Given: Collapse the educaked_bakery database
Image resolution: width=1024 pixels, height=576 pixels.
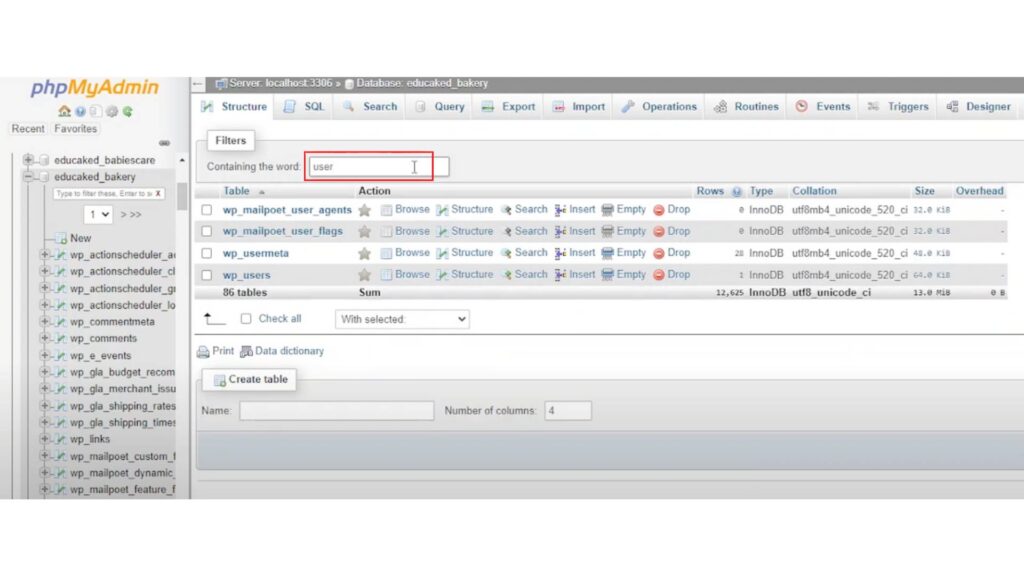Looking at the screenshot, I should click(28, 176).
